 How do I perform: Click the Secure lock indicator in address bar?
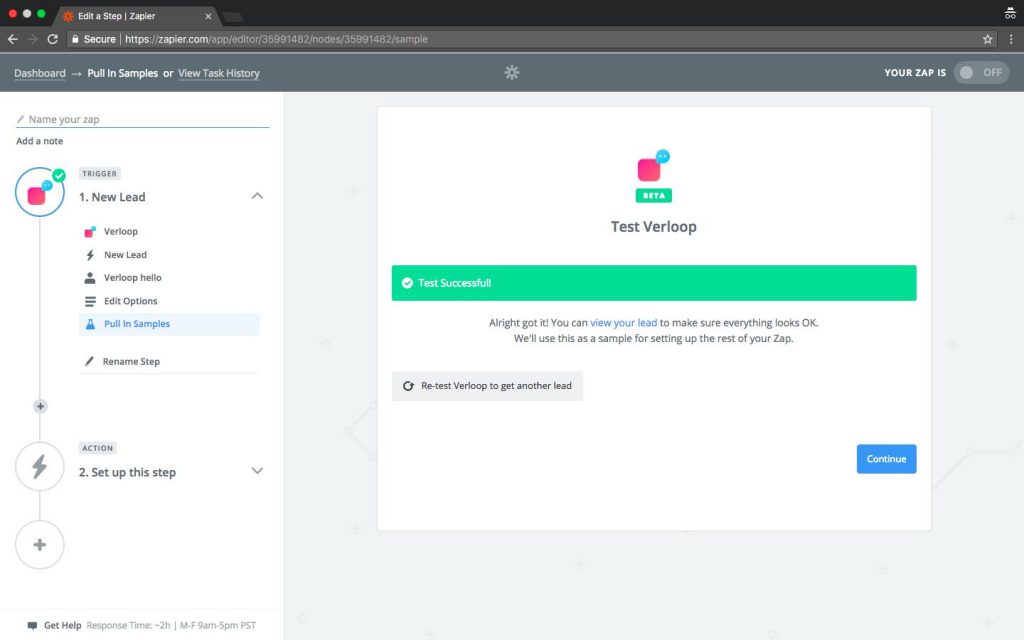click(x=93, y=39)
